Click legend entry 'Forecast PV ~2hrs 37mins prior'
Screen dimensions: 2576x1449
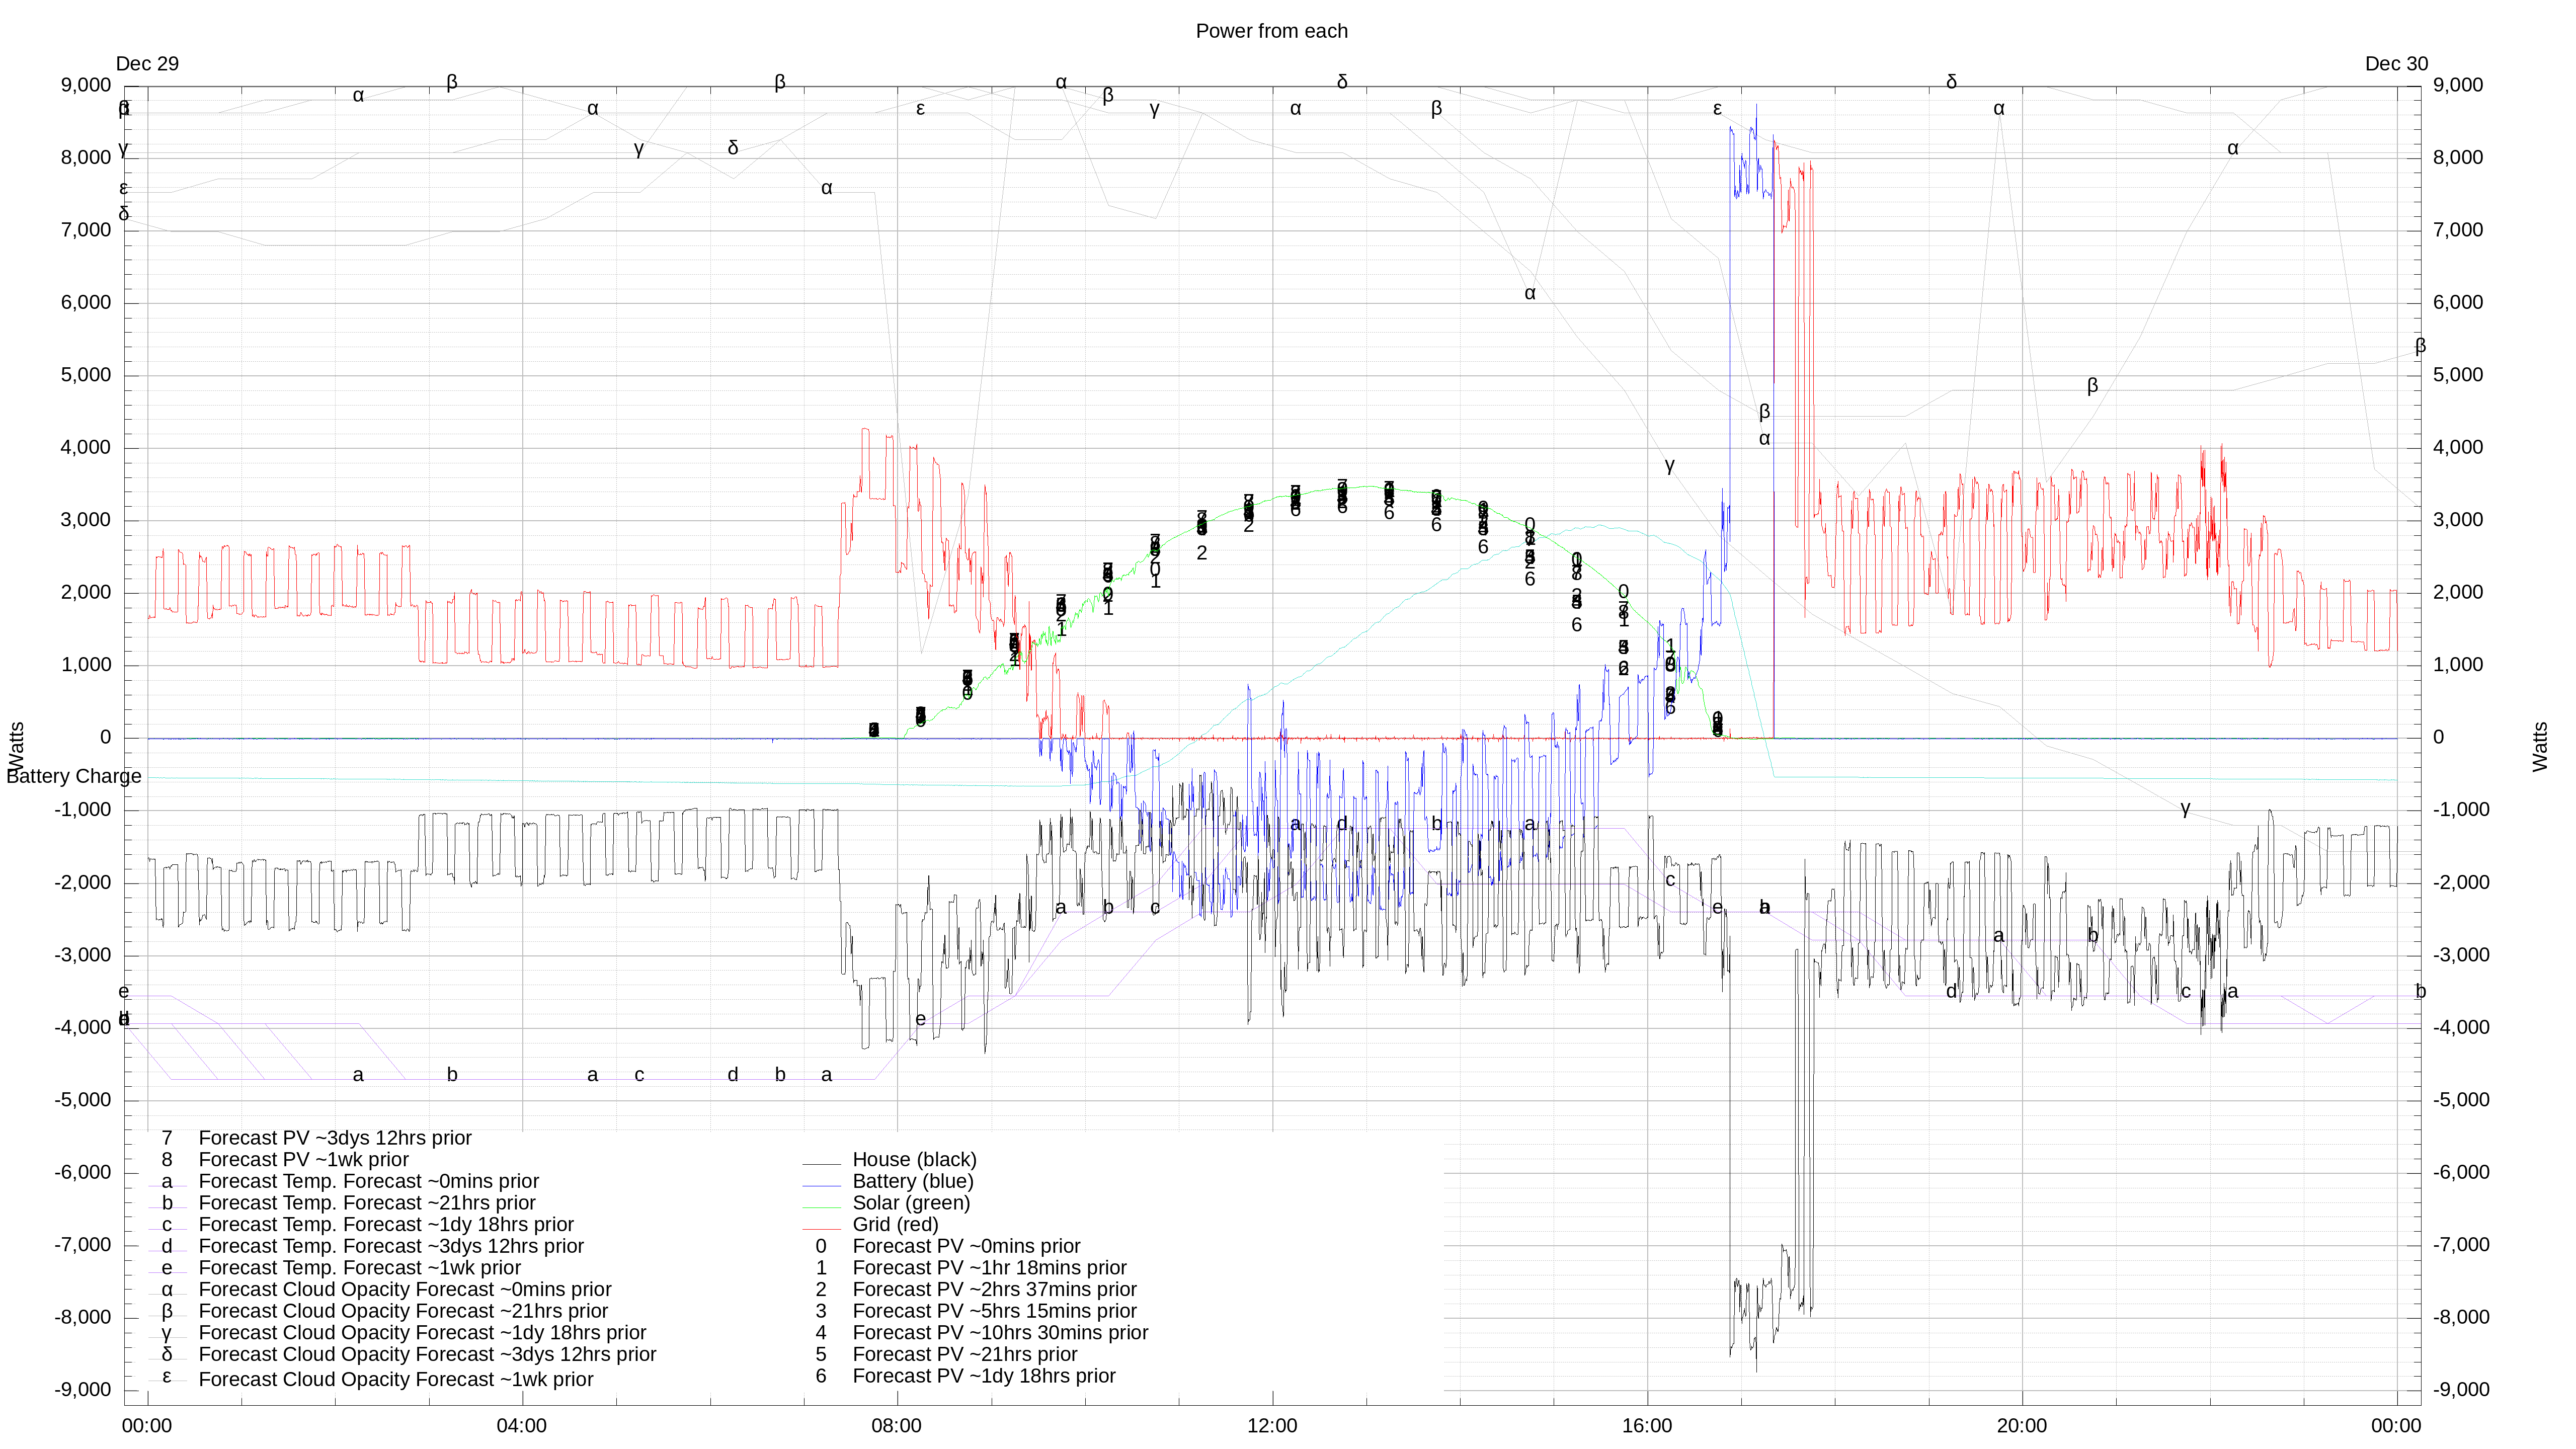pyautogui.click(x=994, y=1290)
